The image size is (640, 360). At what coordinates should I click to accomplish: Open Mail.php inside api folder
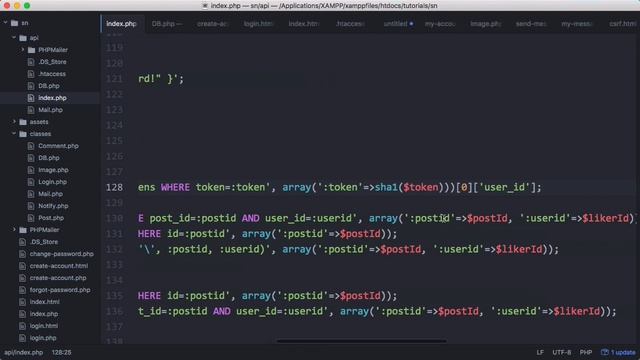pyautogui.click(x=50, y=110)
